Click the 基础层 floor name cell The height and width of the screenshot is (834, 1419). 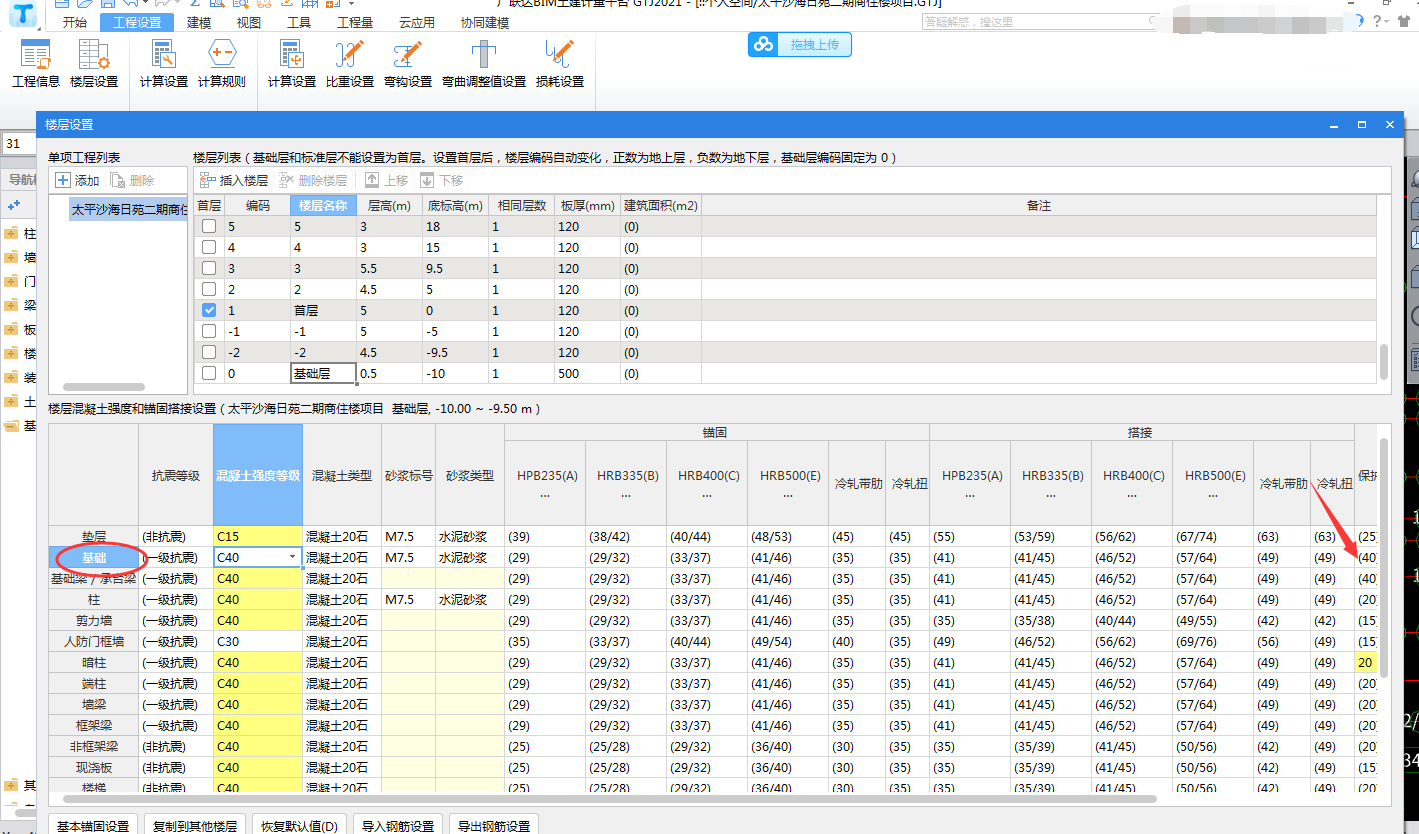tap(323, 373)
